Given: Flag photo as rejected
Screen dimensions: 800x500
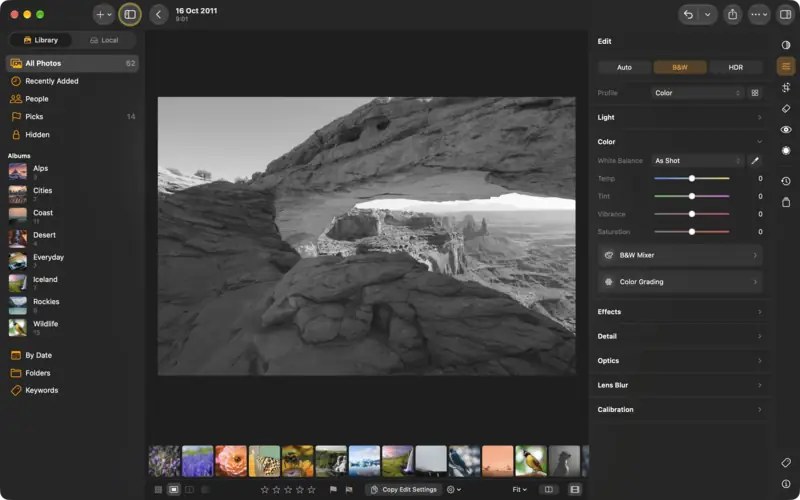Looking at the screenshot, I should (349, 490).
